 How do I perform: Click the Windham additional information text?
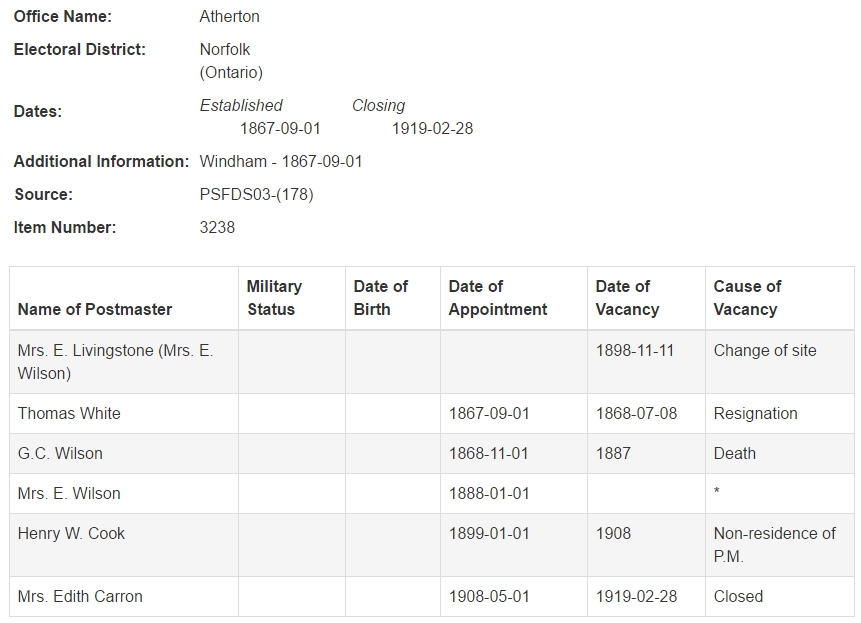coord(281,161)
